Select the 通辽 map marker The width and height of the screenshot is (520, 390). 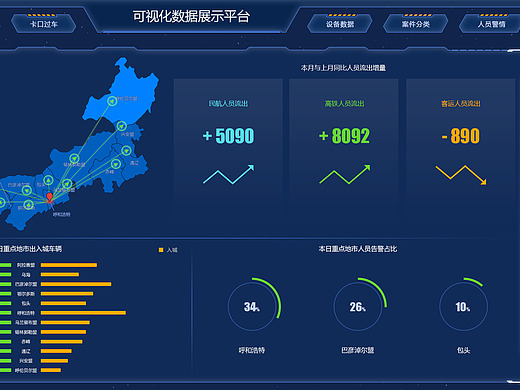pyautogui.click(x=126, y=151)
